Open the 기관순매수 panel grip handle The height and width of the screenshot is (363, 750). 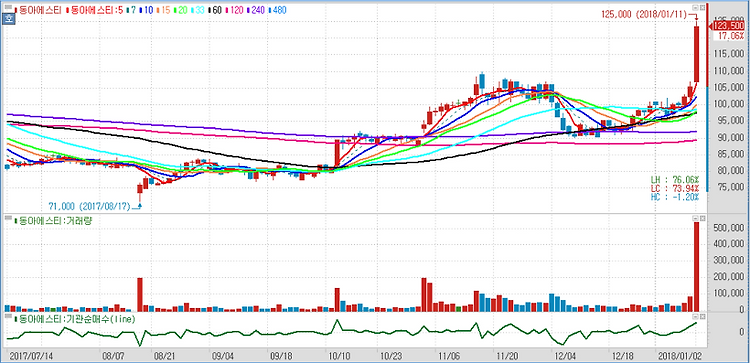[x=8, y=315]
